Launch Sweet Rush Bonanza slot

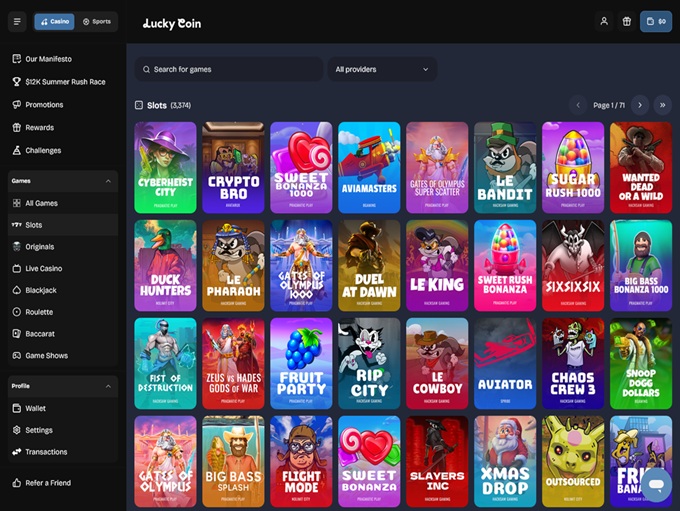pos(505,265)
